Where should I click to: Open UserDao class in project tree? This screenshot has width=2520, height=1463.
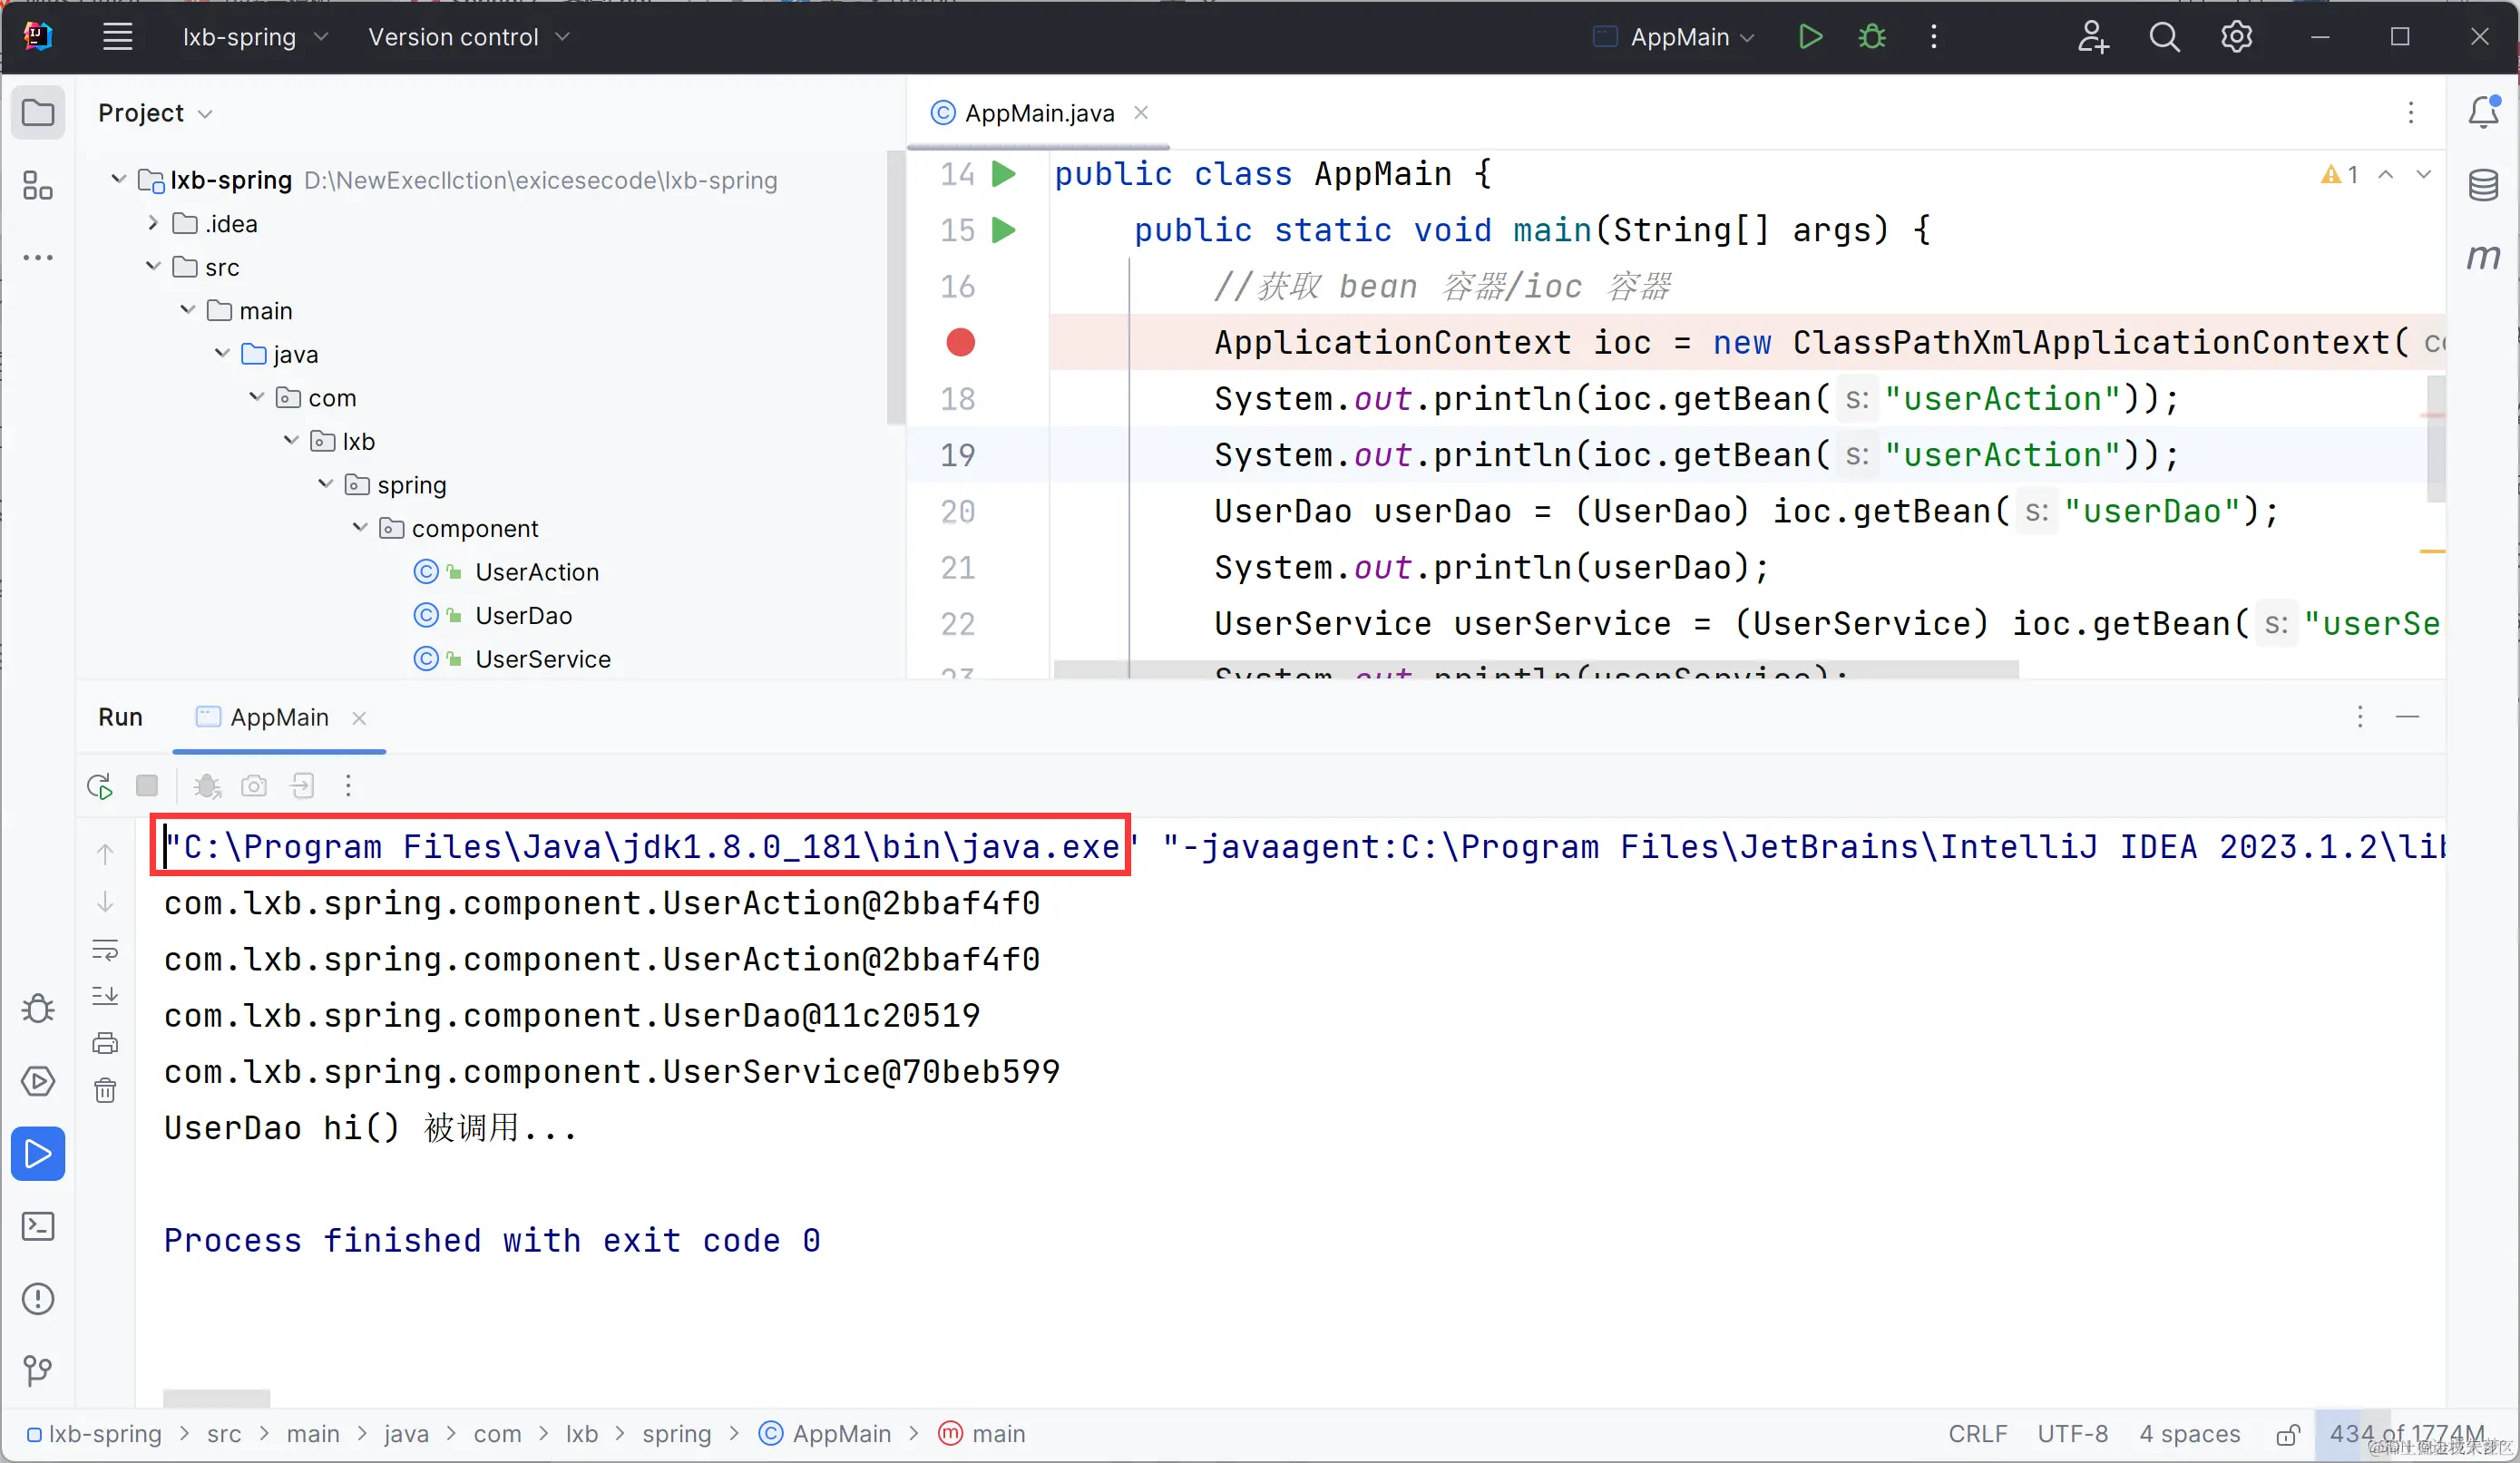tap(523, 615)
